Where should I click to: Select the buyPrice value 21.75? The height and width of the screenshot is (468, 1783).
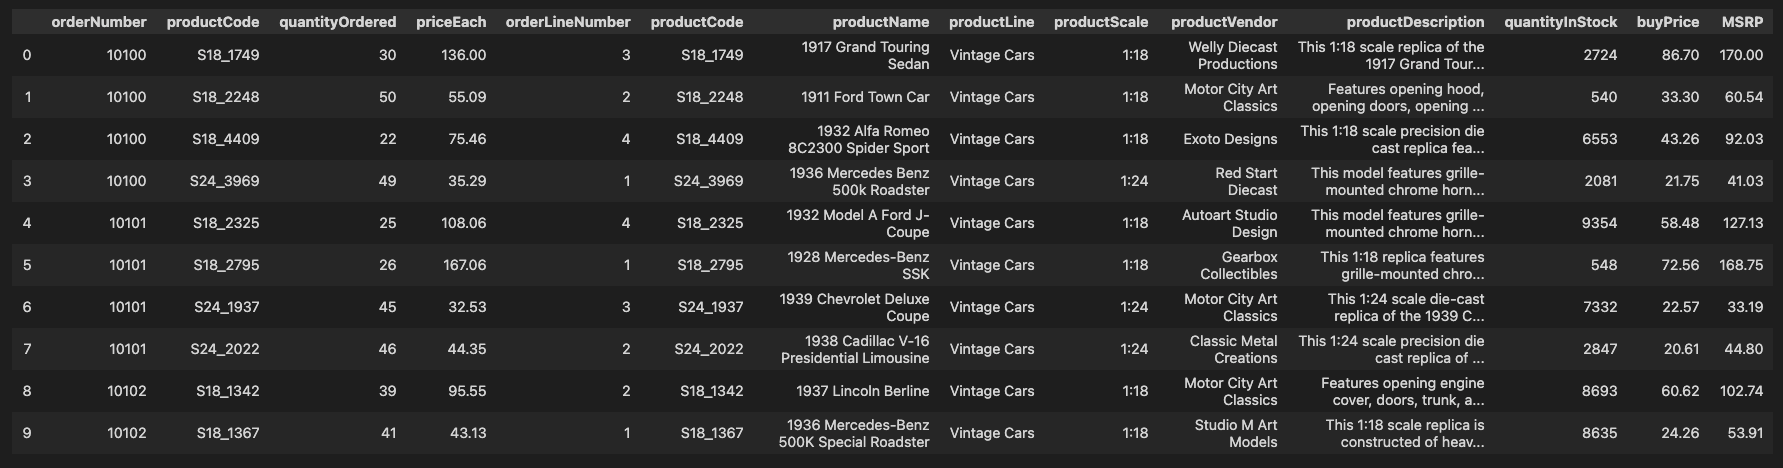tap(1681, 181)
